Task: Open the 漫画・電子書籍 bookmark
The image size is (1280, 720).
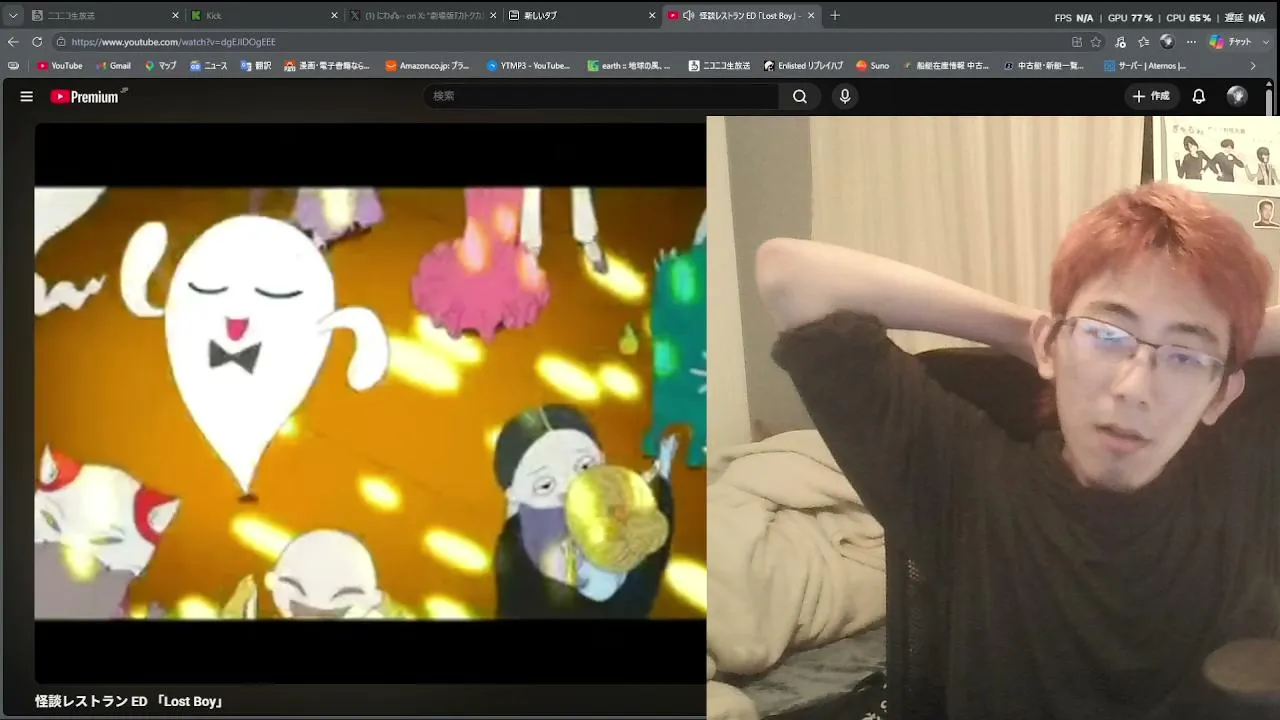Action: click(327, 66)
